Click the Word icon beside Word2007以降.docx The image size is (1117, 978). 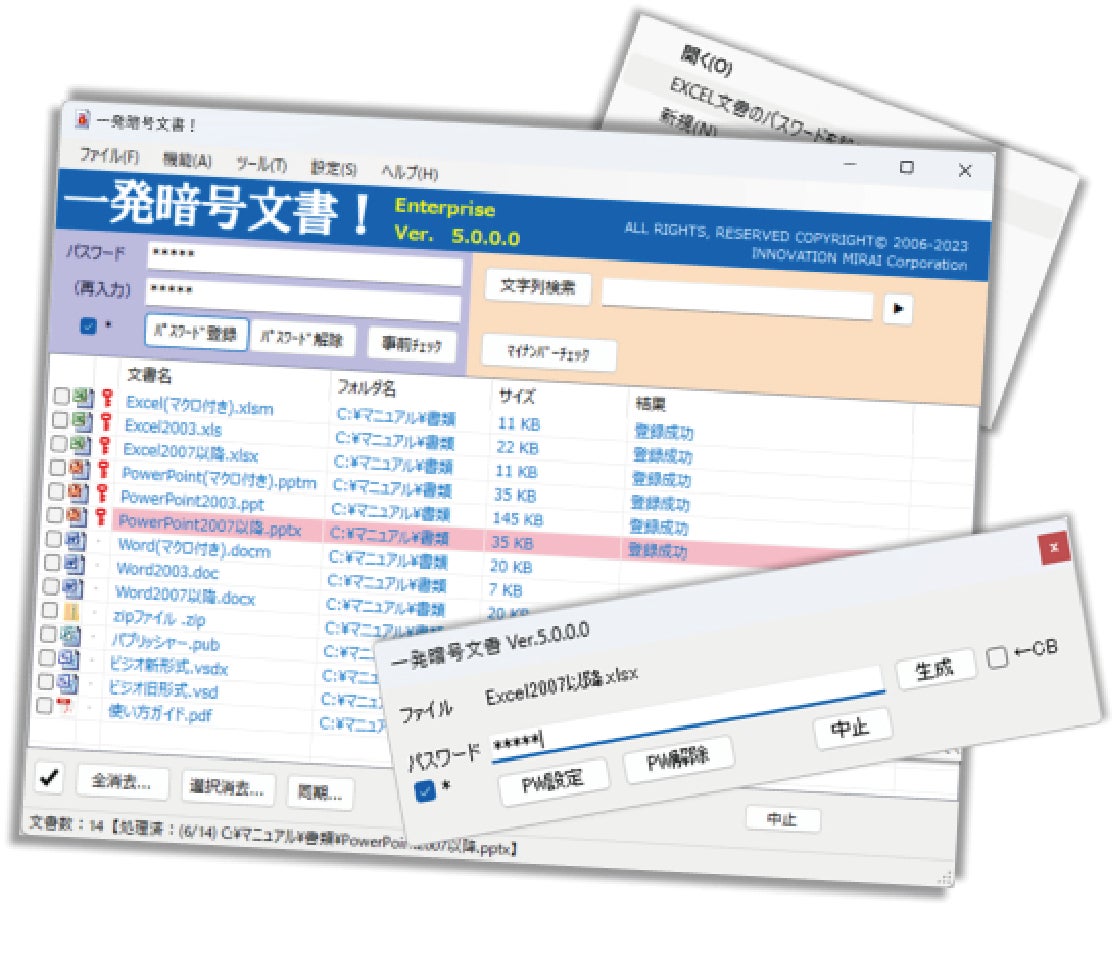tap(72, 588)
